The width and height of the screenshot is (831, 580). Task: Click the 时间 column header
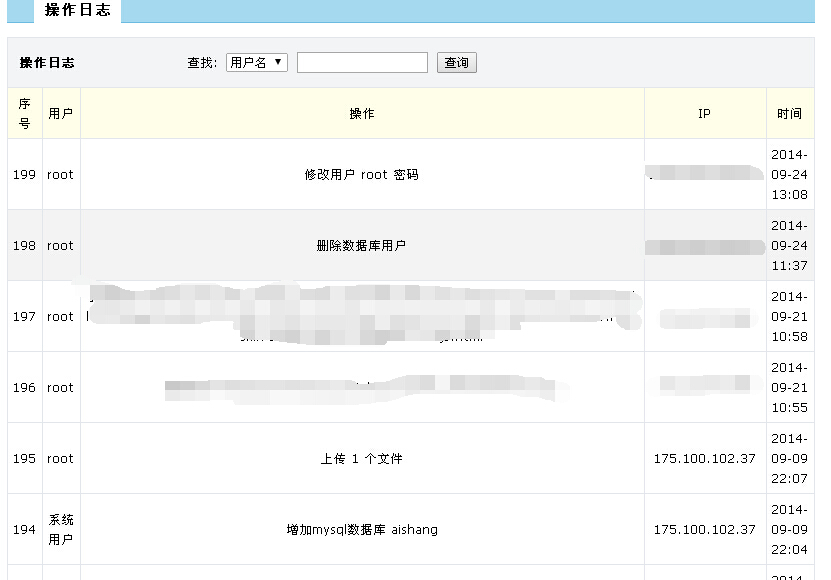click(x=789, y=113)
